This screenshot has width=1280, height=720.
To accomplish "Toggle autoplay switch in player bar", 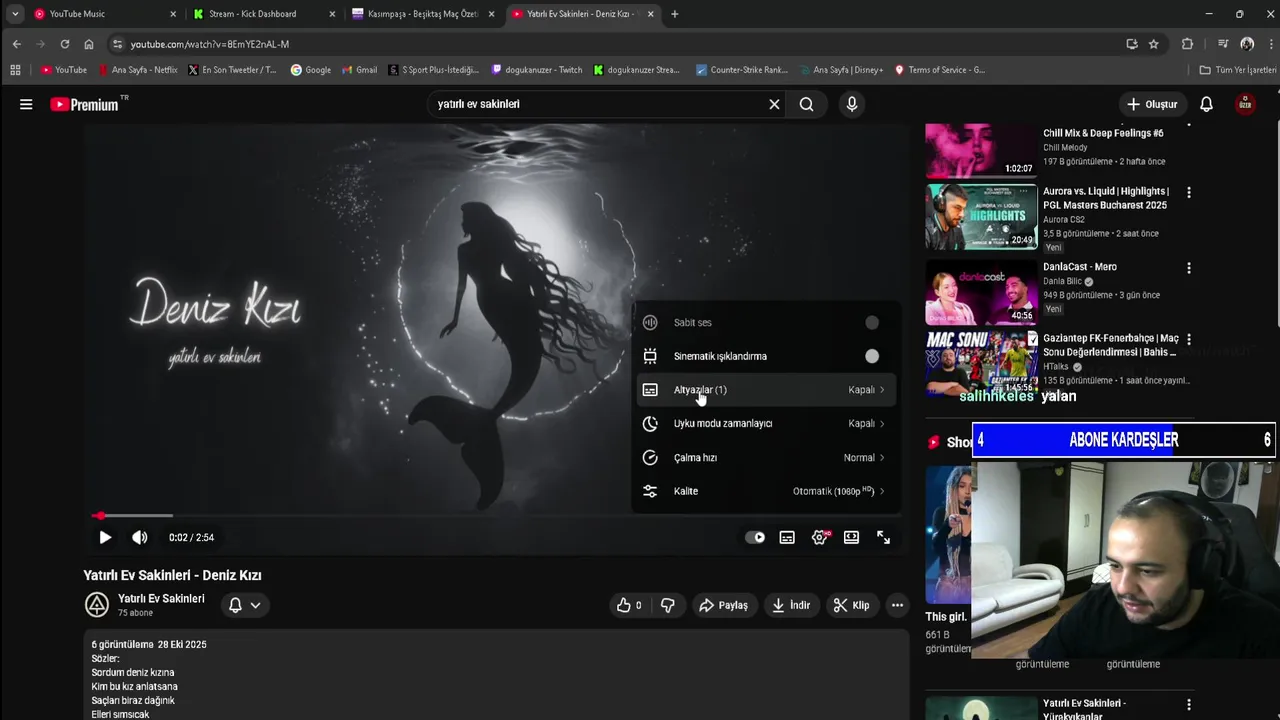I will click(755, 537).
